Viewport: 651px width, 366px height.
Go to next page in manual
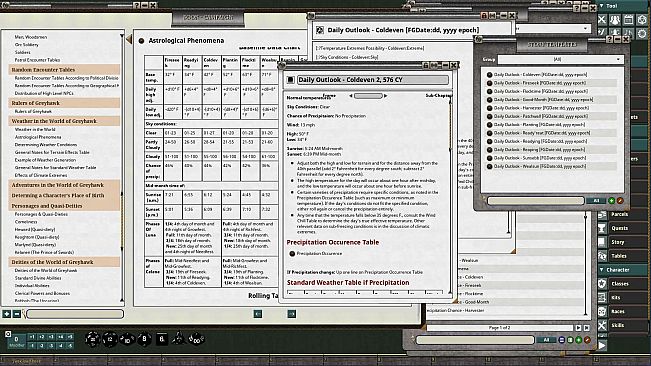click(x=292, y=314)
